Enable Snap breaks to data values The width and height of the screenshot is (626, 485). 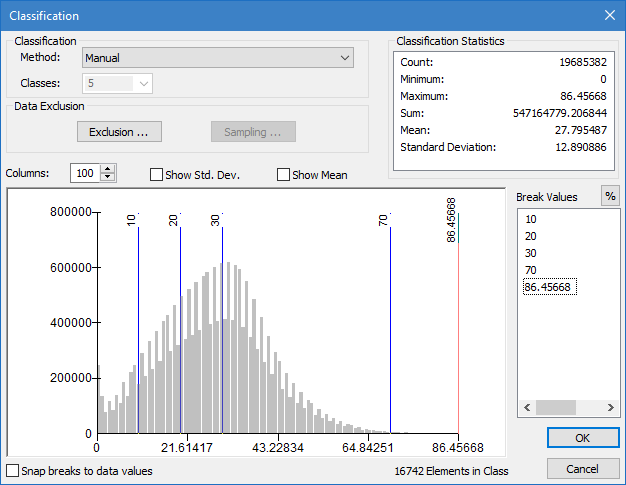click(x=13, y=470)
